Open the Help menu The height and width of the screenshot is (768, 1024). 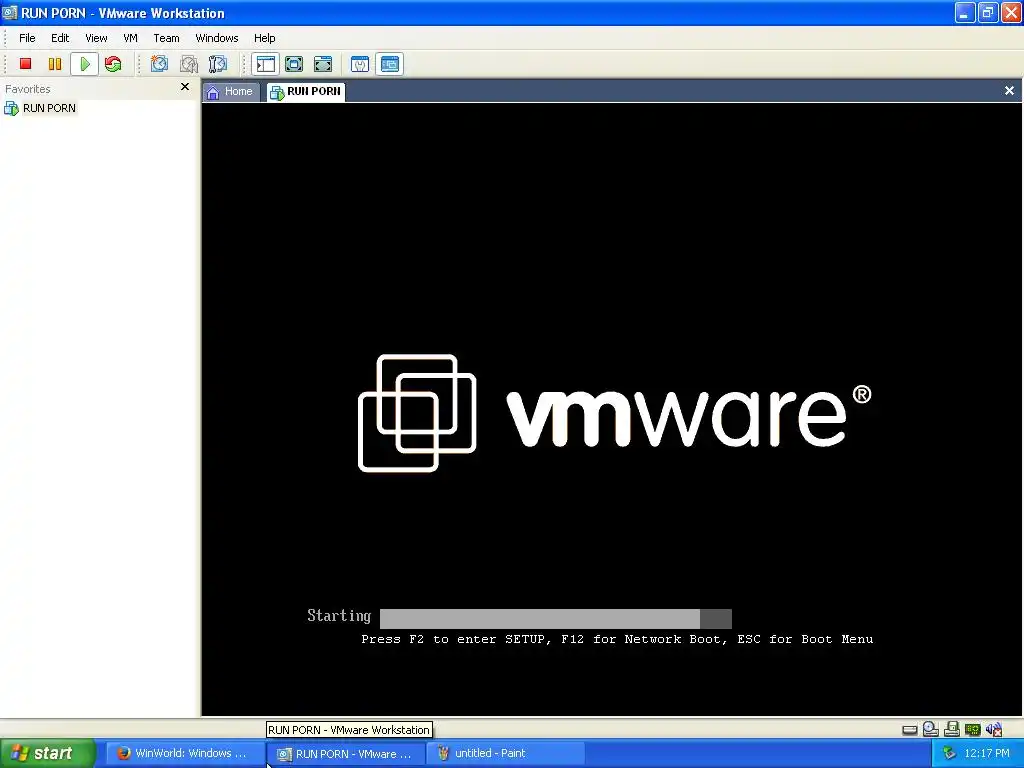point(264,38)
